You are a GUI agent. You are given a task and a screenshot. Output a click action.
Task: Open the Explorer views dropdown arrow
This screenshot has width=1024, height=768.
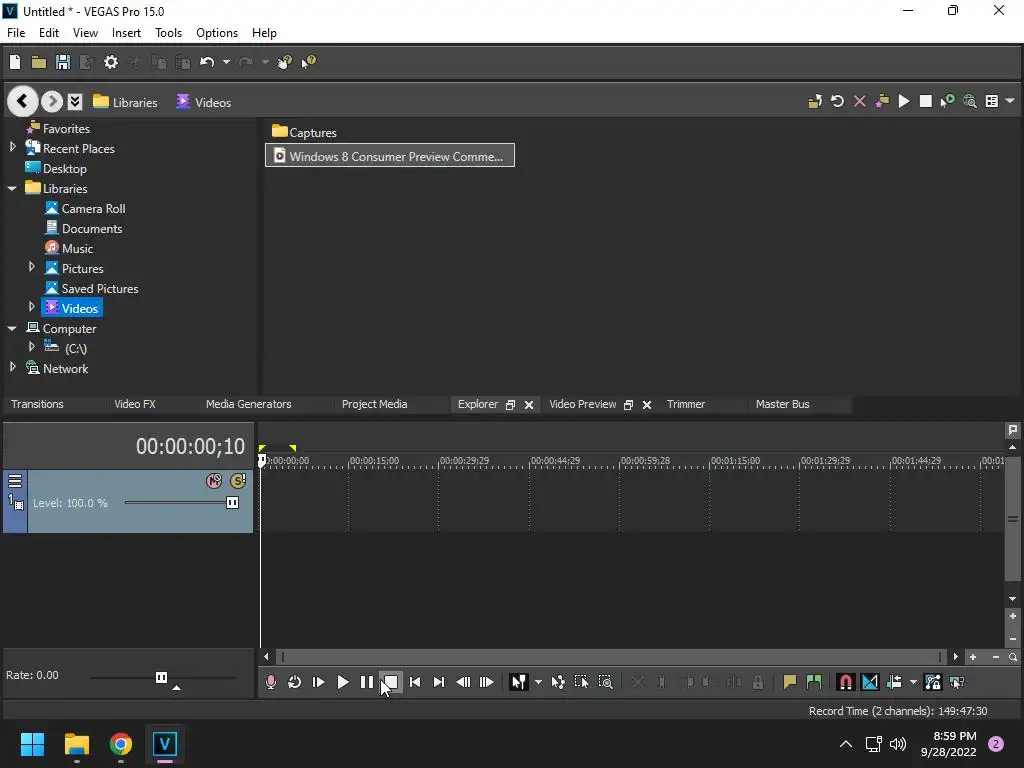click(x=1010, y=101)
